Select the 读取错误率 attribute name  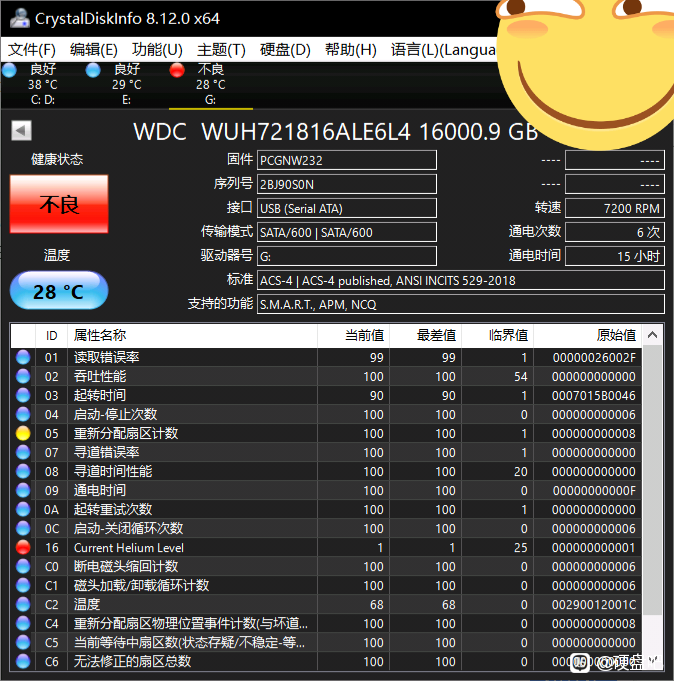click(x=106, y=357)
